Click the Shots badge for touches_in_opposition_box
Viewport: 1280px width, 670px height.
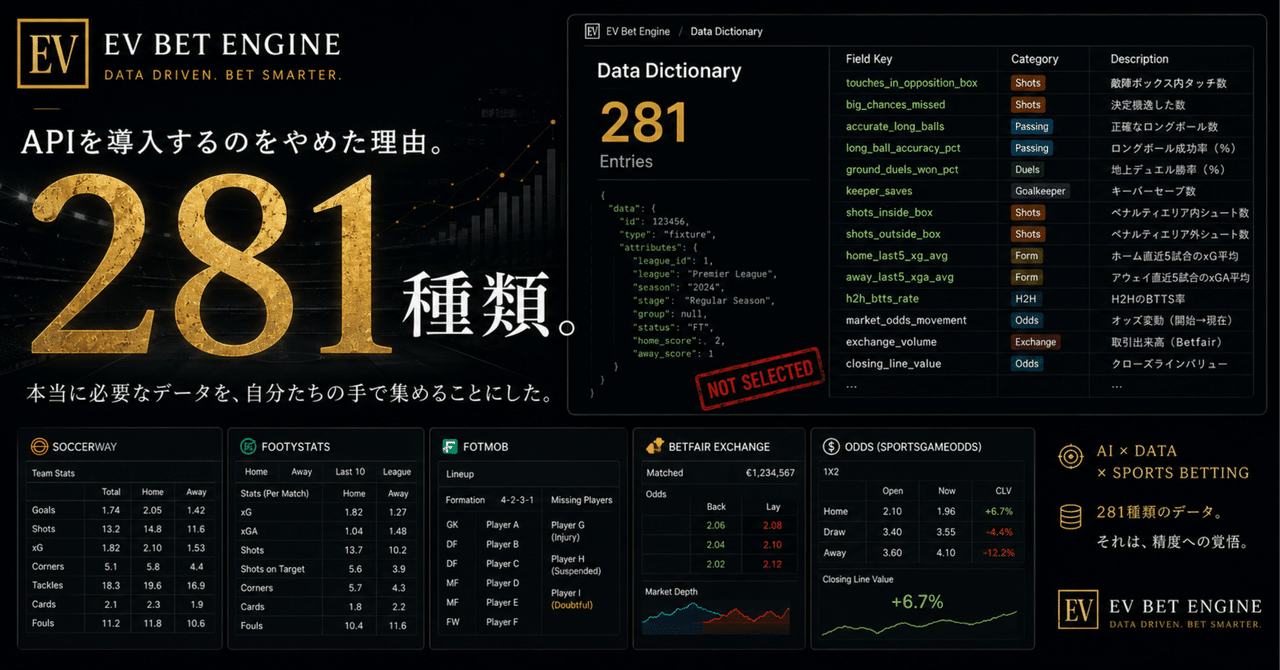[x=1027, y=83]
